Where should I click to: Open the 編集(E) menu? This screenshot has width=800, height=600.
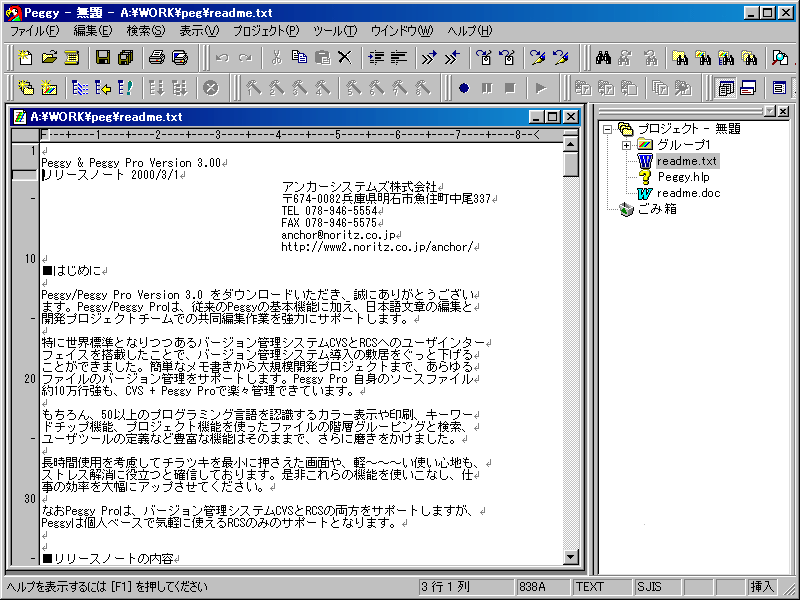[x=92, y=31]
